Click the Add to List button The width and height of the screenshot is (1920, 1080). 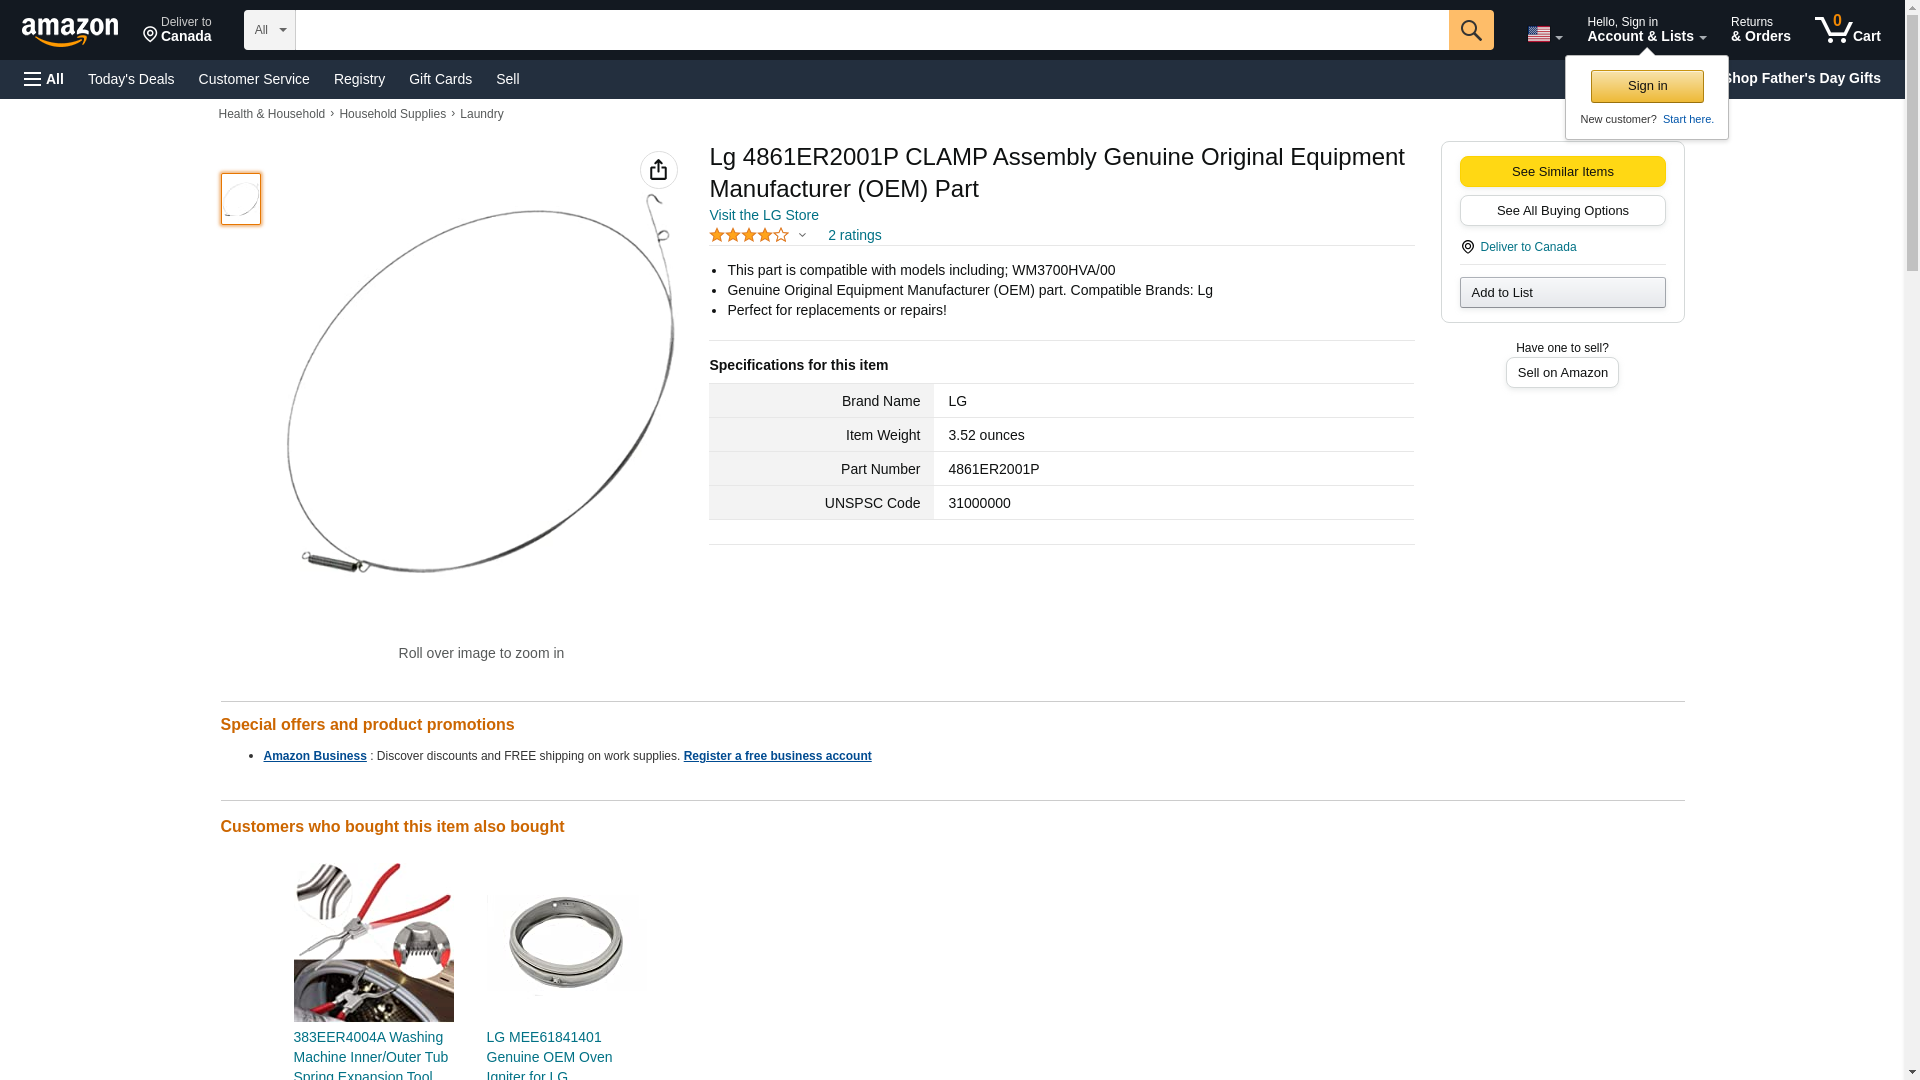click(x=1562, y=292)
